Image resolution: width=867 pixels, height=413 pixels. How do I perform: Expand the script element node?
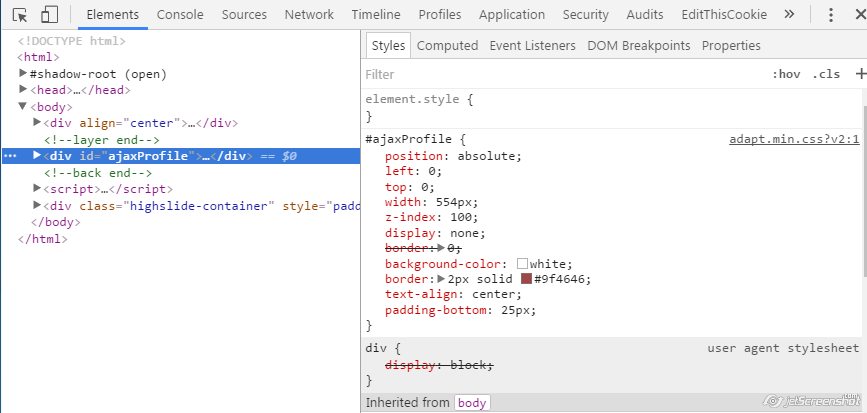(x=37, y=188)
